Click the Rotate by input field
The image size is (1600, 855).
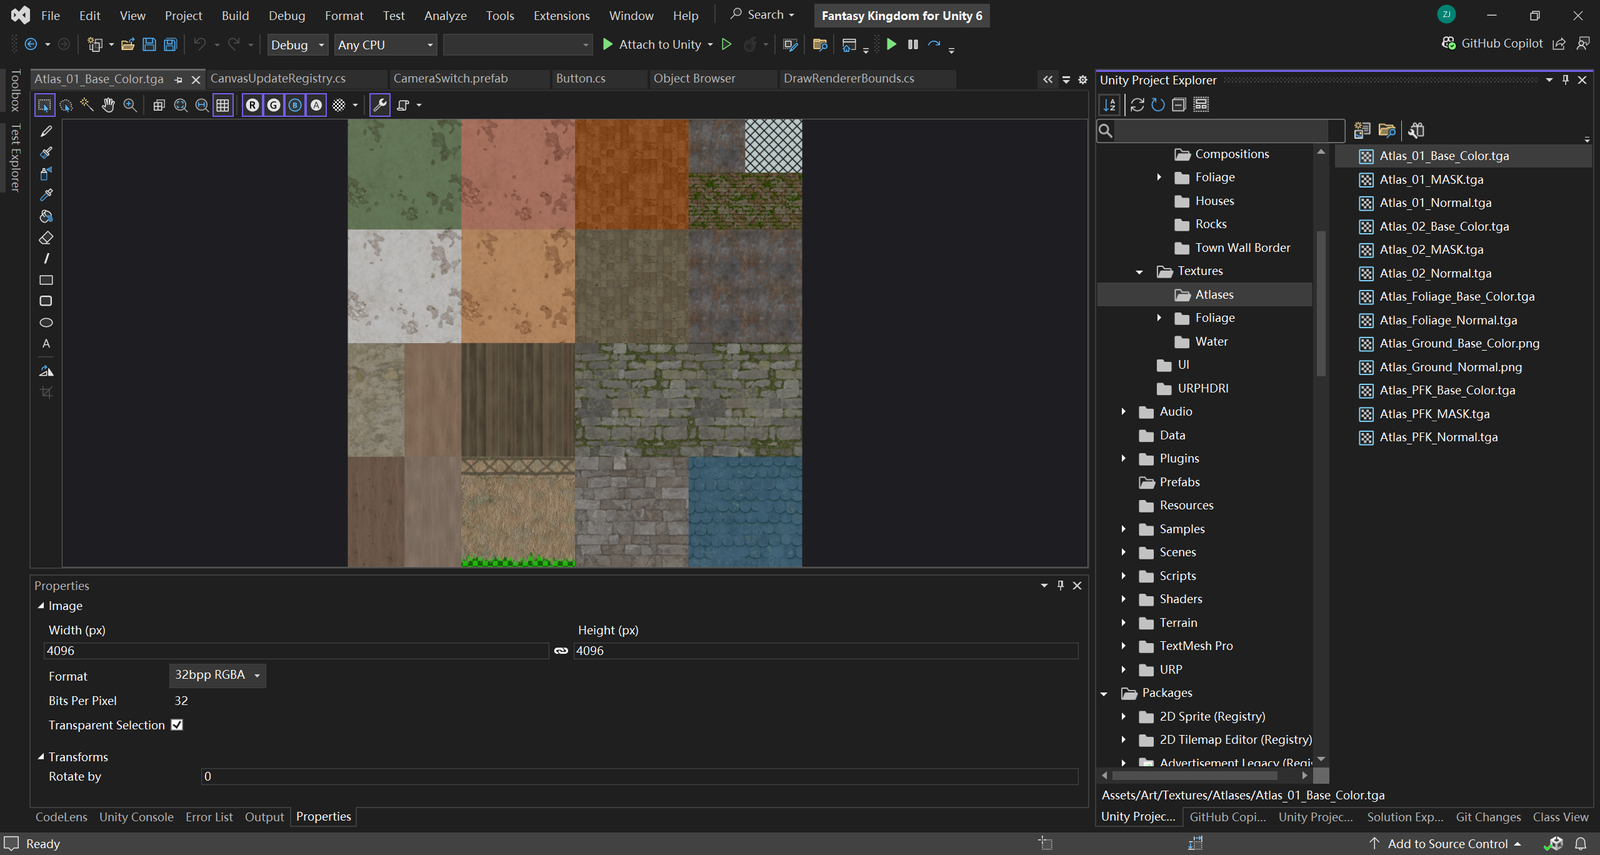pyautogui.click(x=639, y=777)
